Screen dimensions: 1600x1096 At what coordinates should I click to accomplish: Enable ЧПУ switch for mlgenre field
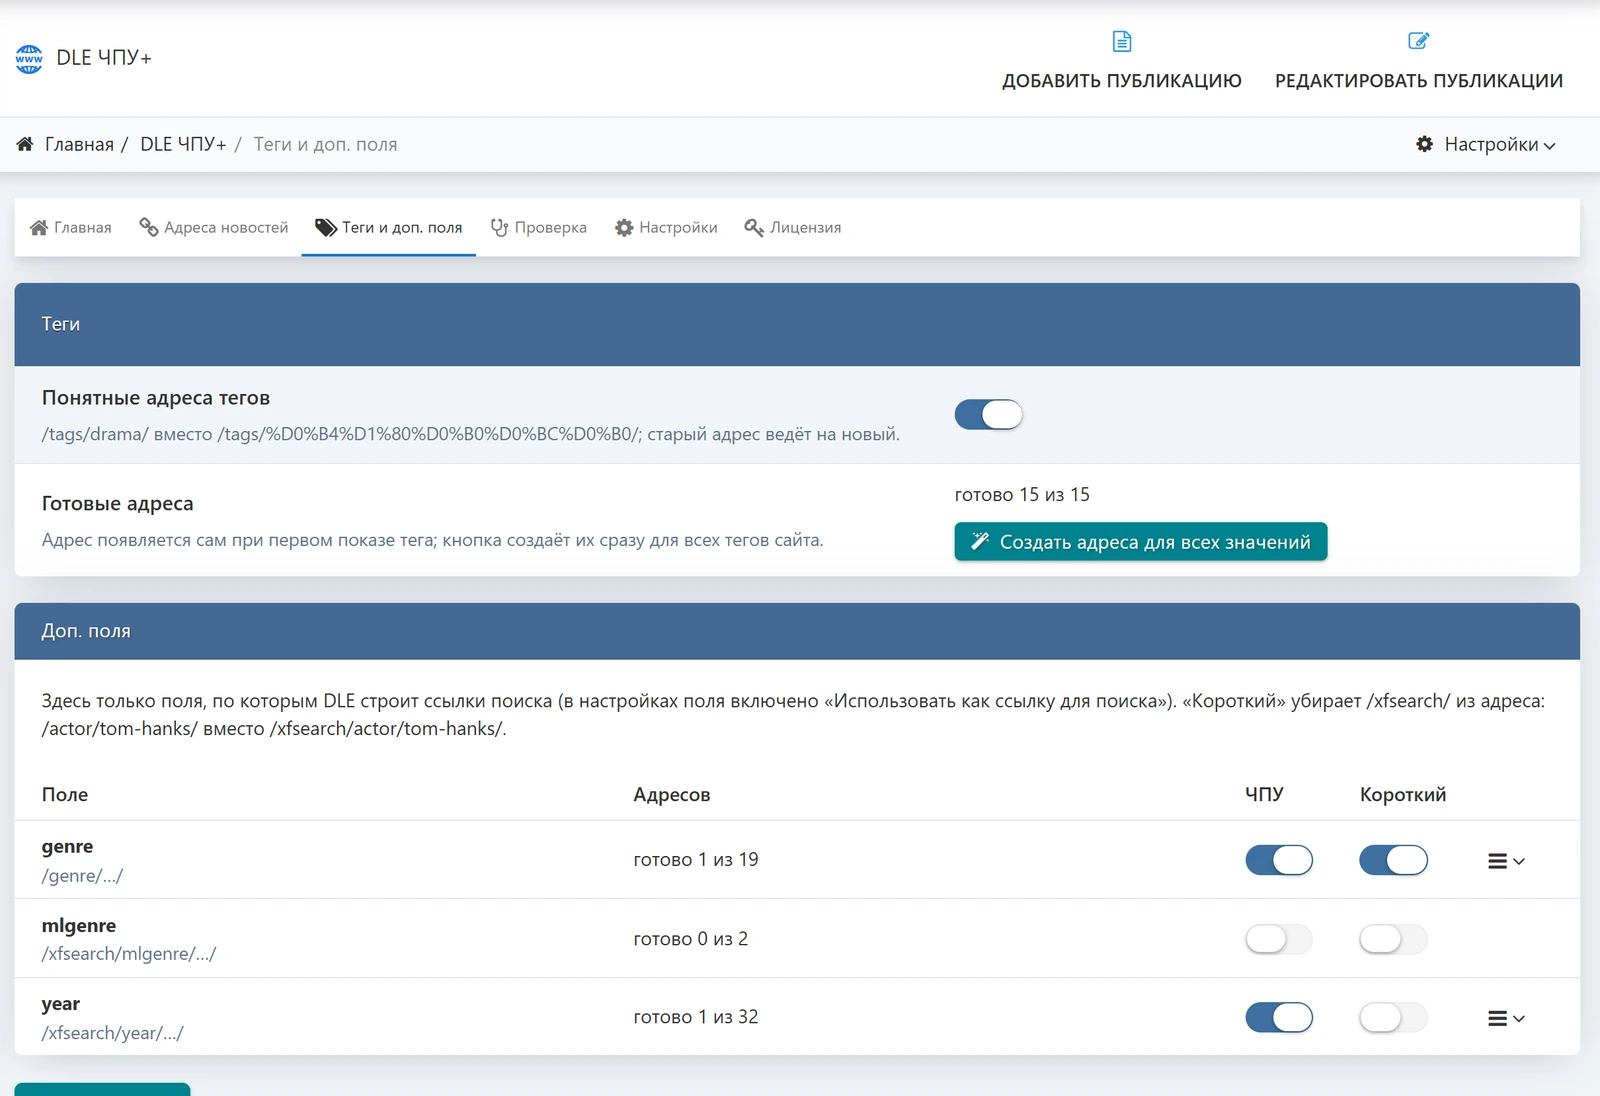point(1279,939)
